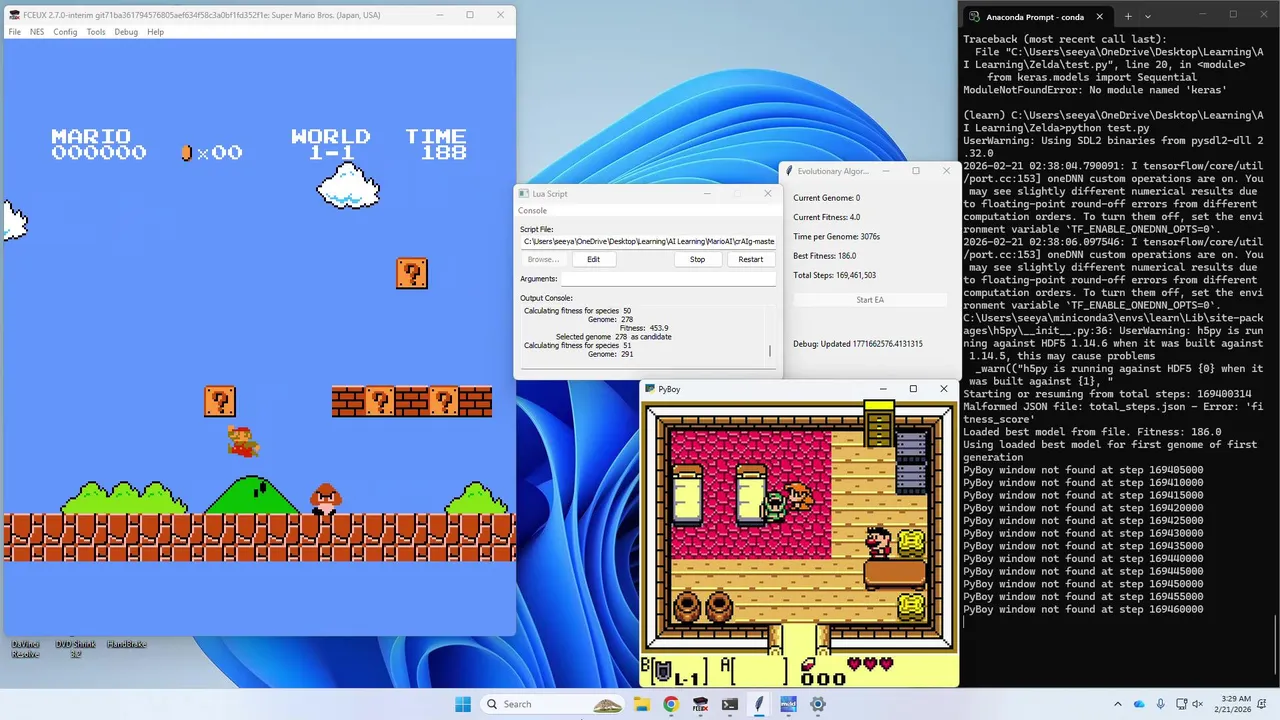Click the 'Debug: Updated' status text
Screen dimensions: 1280x720
(x=858, y=344)
